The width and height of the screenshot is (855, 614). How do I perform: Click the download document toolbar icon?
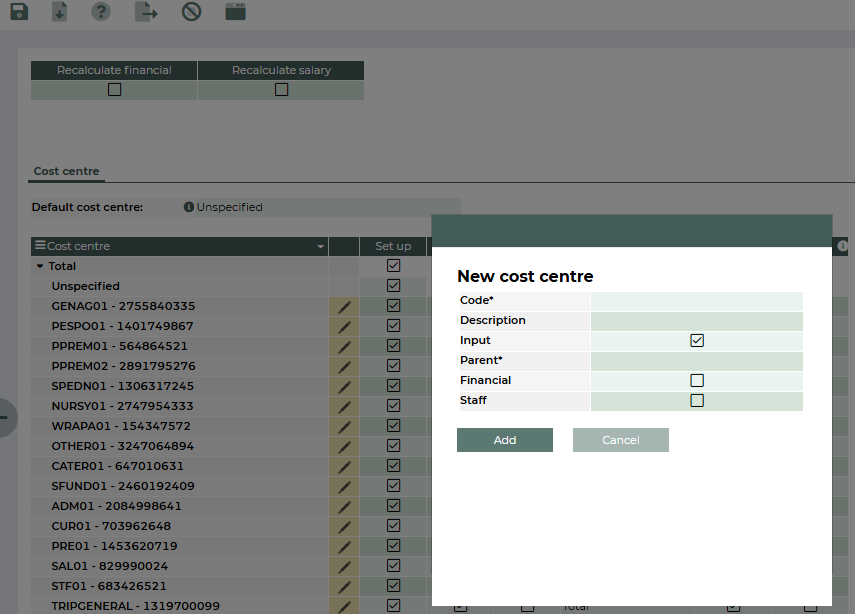coord(60,12)
